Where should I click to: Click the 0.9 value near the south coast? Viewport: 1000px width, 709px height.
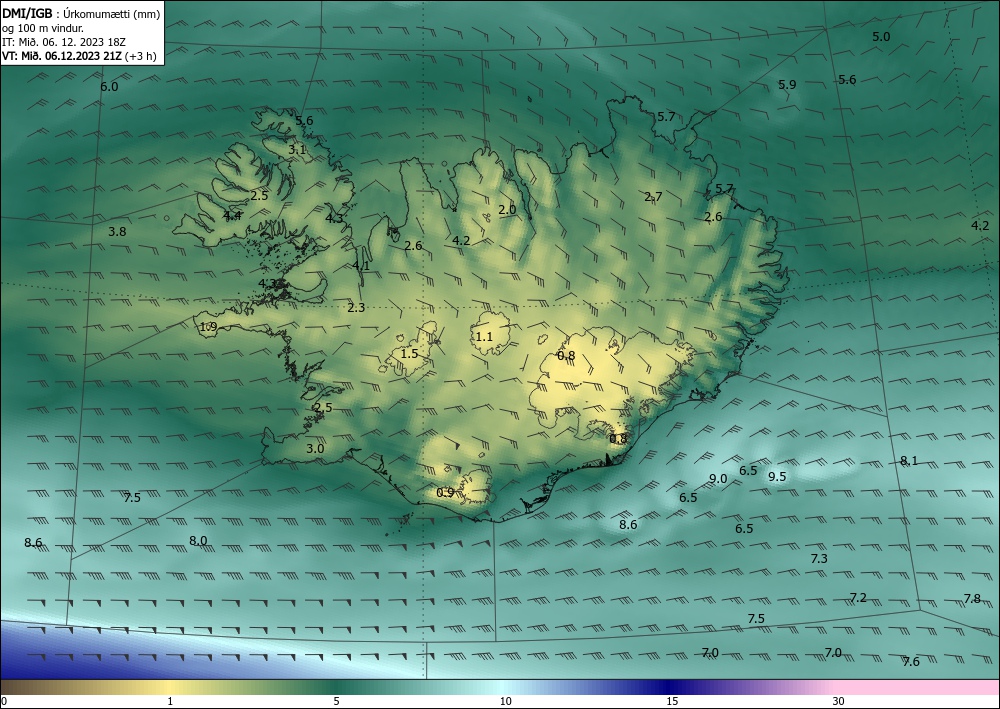[x=445, y=492]
